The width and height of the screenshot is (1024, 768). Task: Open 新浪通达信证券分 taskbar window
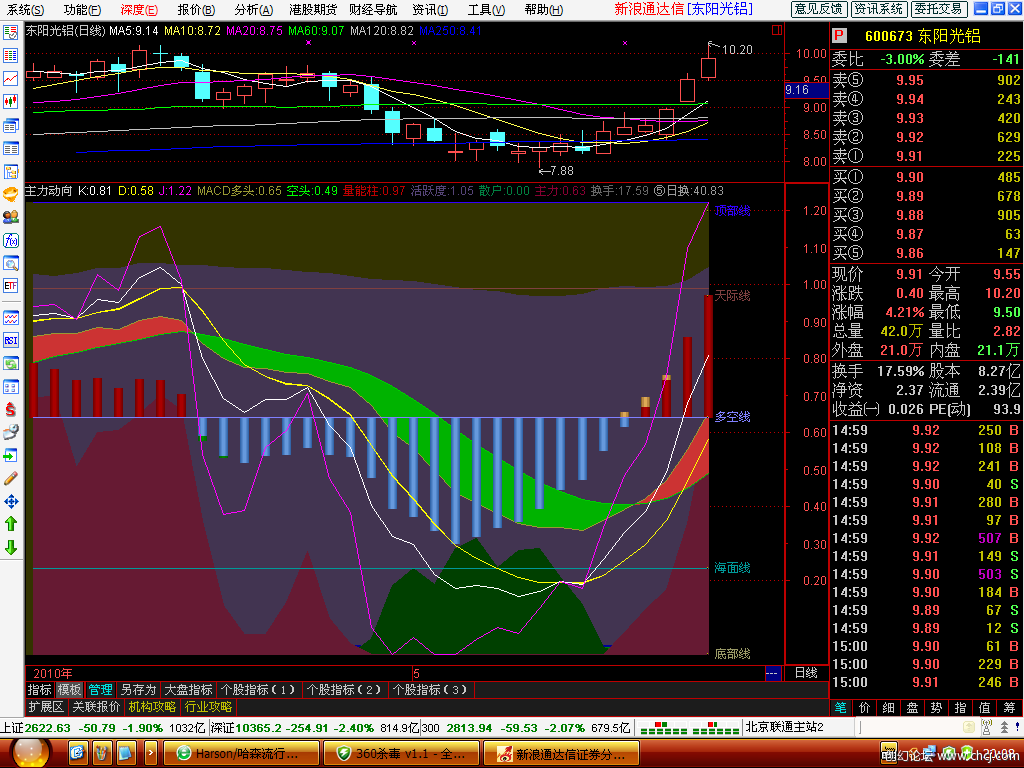562,754
